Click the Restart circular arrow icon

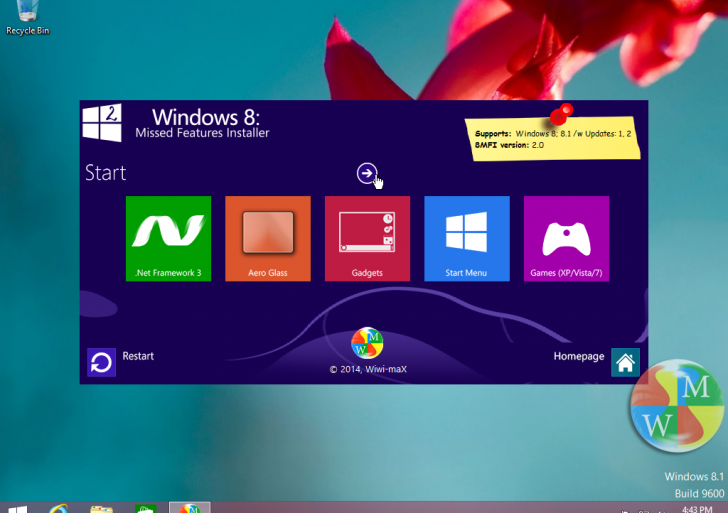point(101,362)
